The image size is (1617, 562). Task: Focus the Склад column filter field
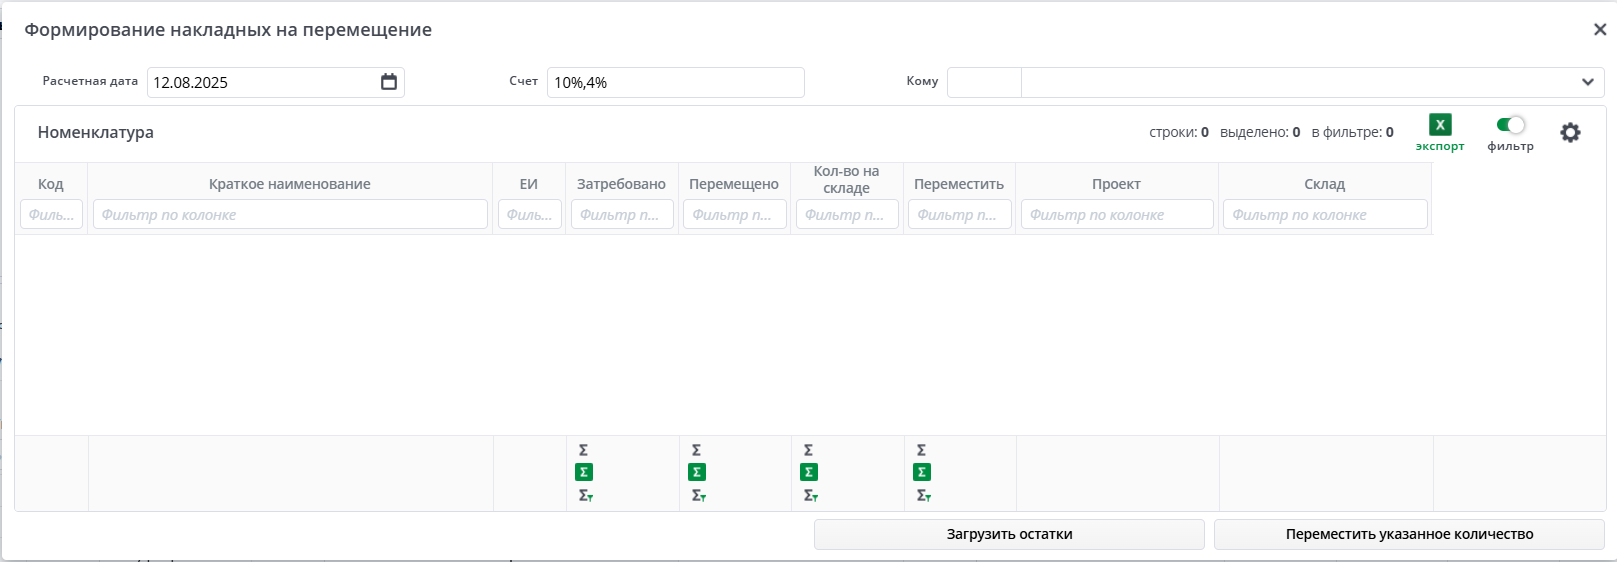[1325, 214]
